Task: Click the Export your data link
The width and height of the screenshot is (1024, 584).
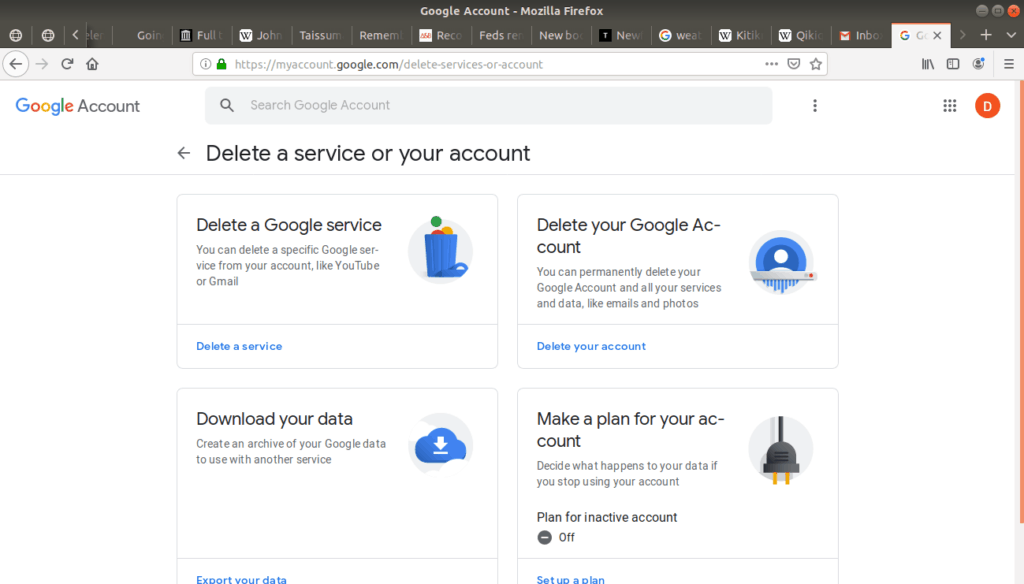Action: point(241,579)
